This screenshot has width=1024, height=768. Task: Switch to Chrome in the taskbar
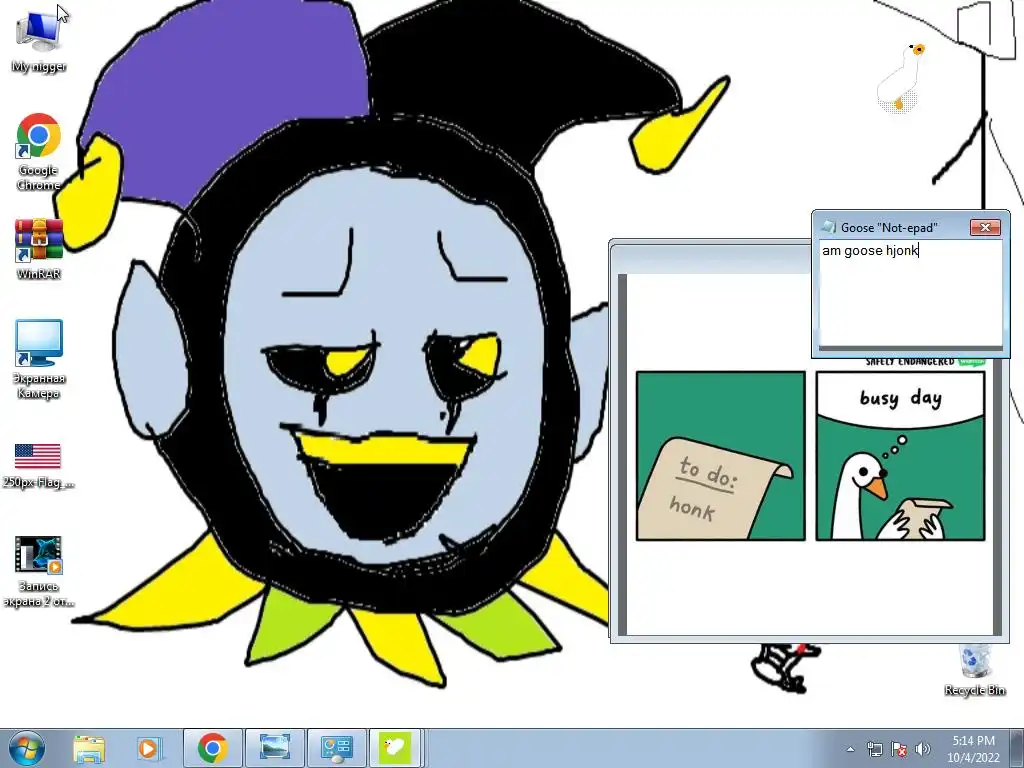[x=213, y=748]
